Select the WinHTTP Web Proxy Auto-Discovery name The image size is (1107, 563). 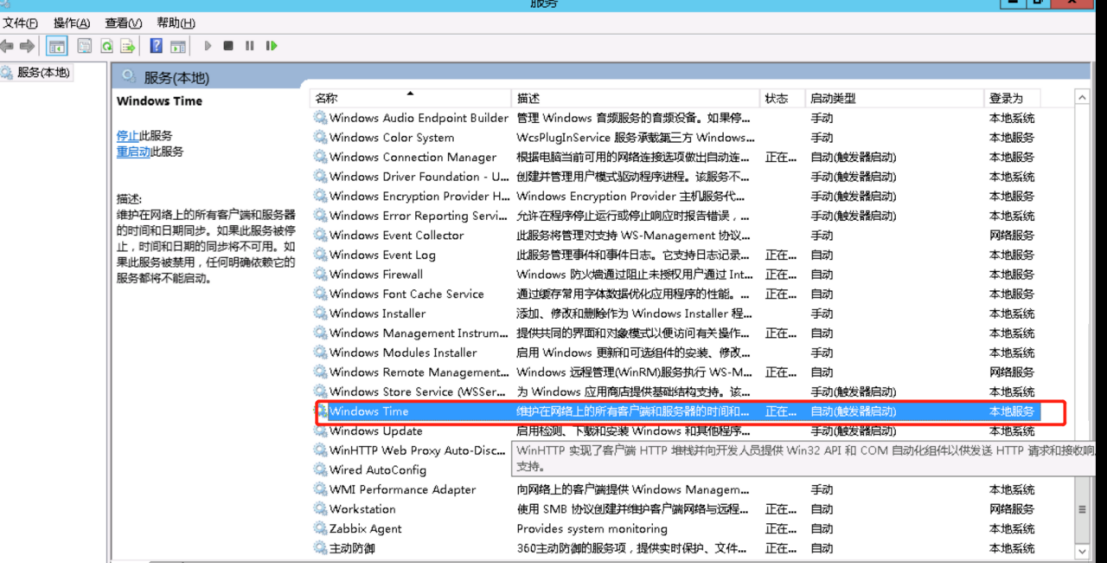coord(417,451)
